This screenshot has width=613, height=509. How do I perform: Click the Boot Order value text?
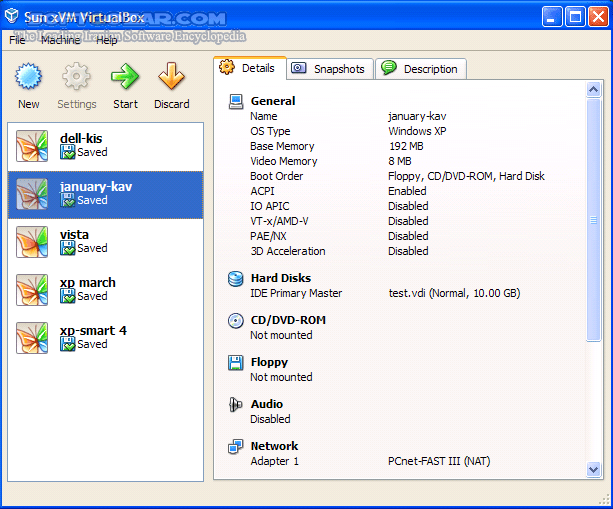466,176
